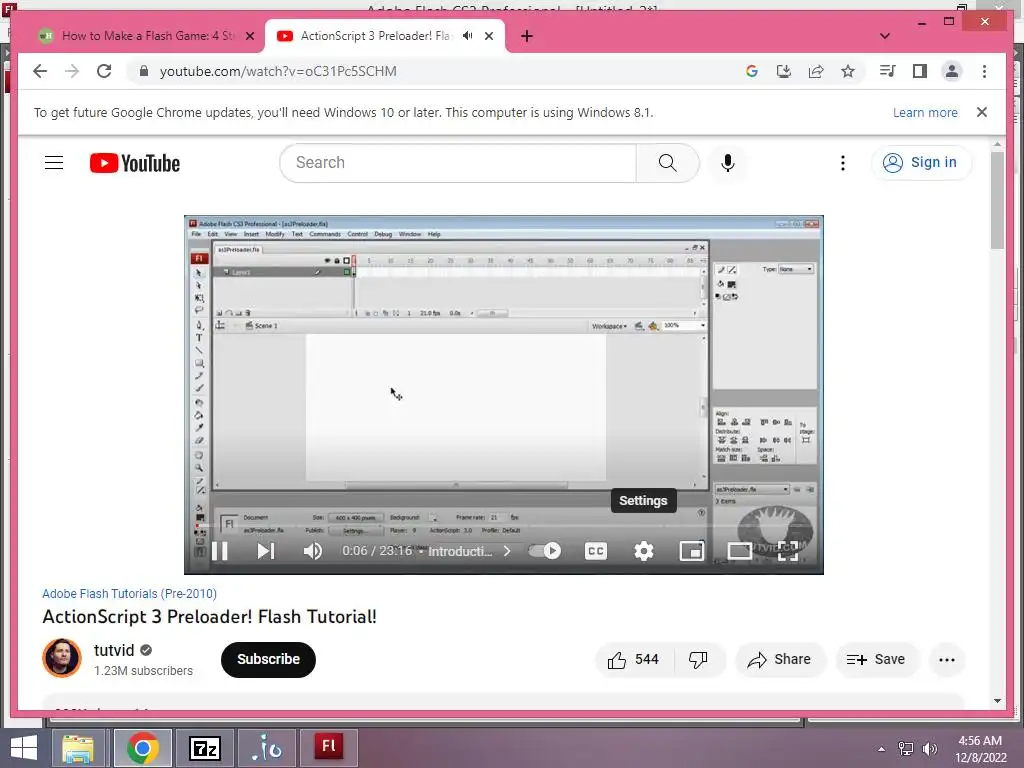This screenshot has width=1024, height=768.
Task: Close the ActionScript 3 Preloader tab
Action: 488,36
